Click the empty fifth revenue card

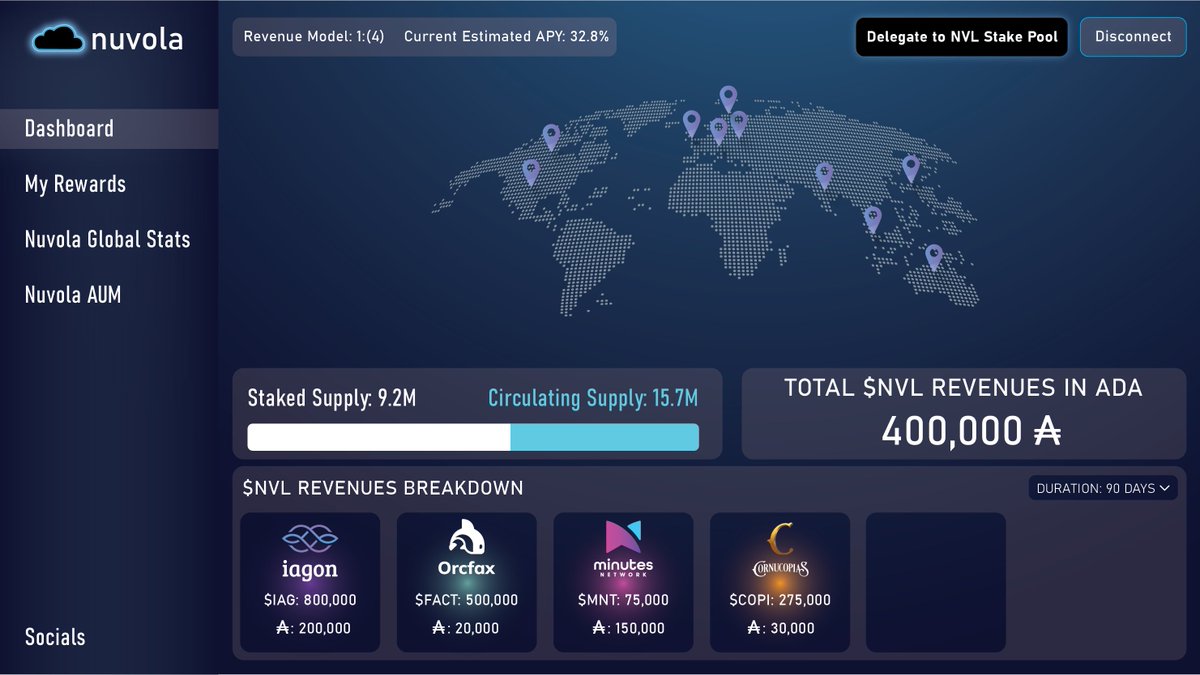[x=935, y=582]
